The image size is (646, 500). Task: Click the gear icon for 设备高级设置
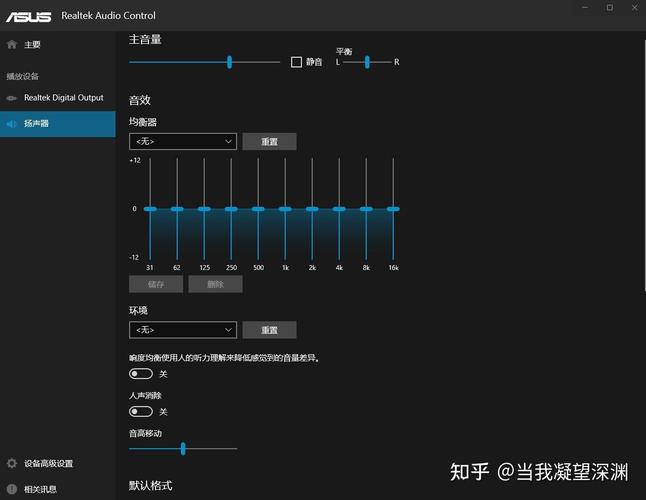12,463
